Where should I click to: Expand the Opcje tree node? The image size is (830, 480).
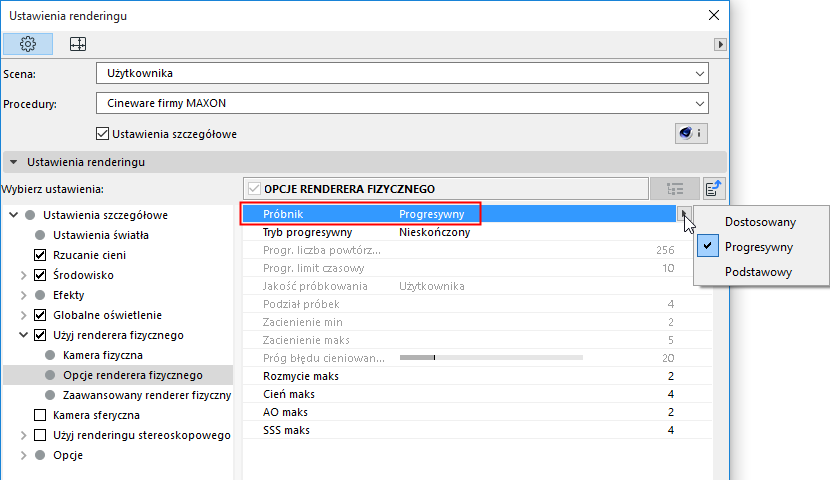pos(23,455)
